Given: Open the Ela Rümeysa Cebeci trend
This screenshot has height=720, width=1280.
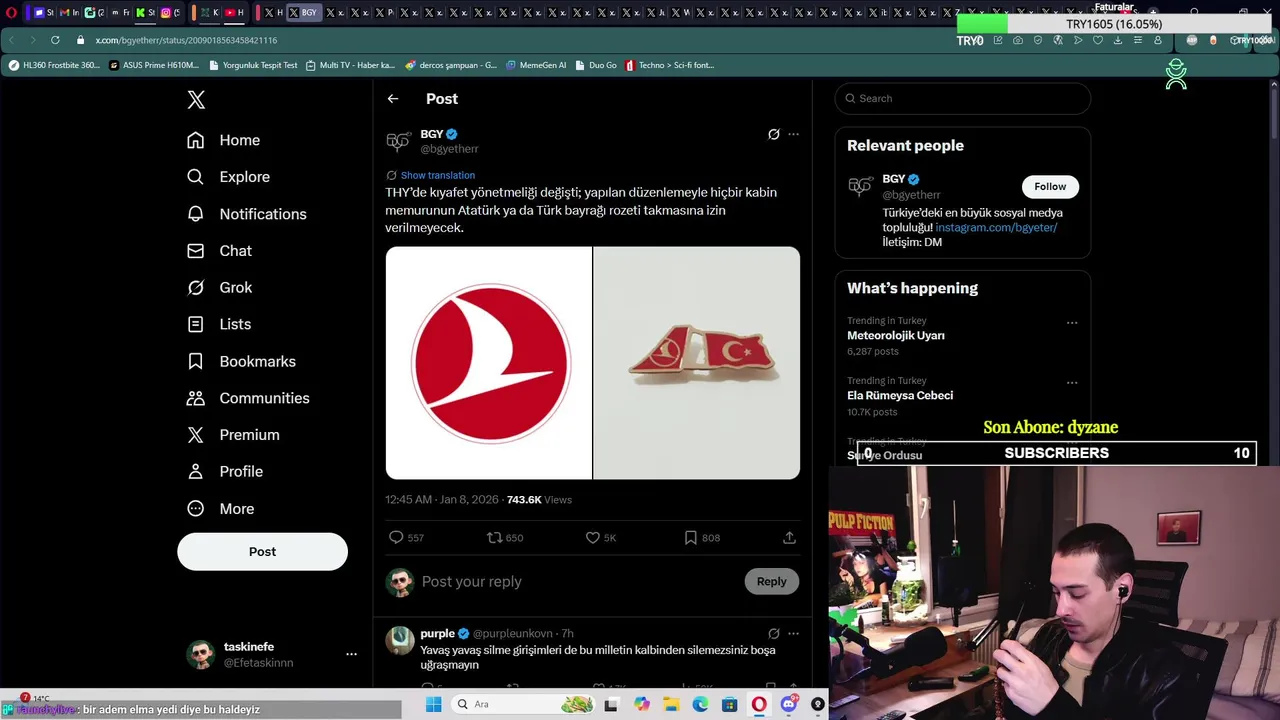Looking at the screenshot, I should click(x=900, y=396).
